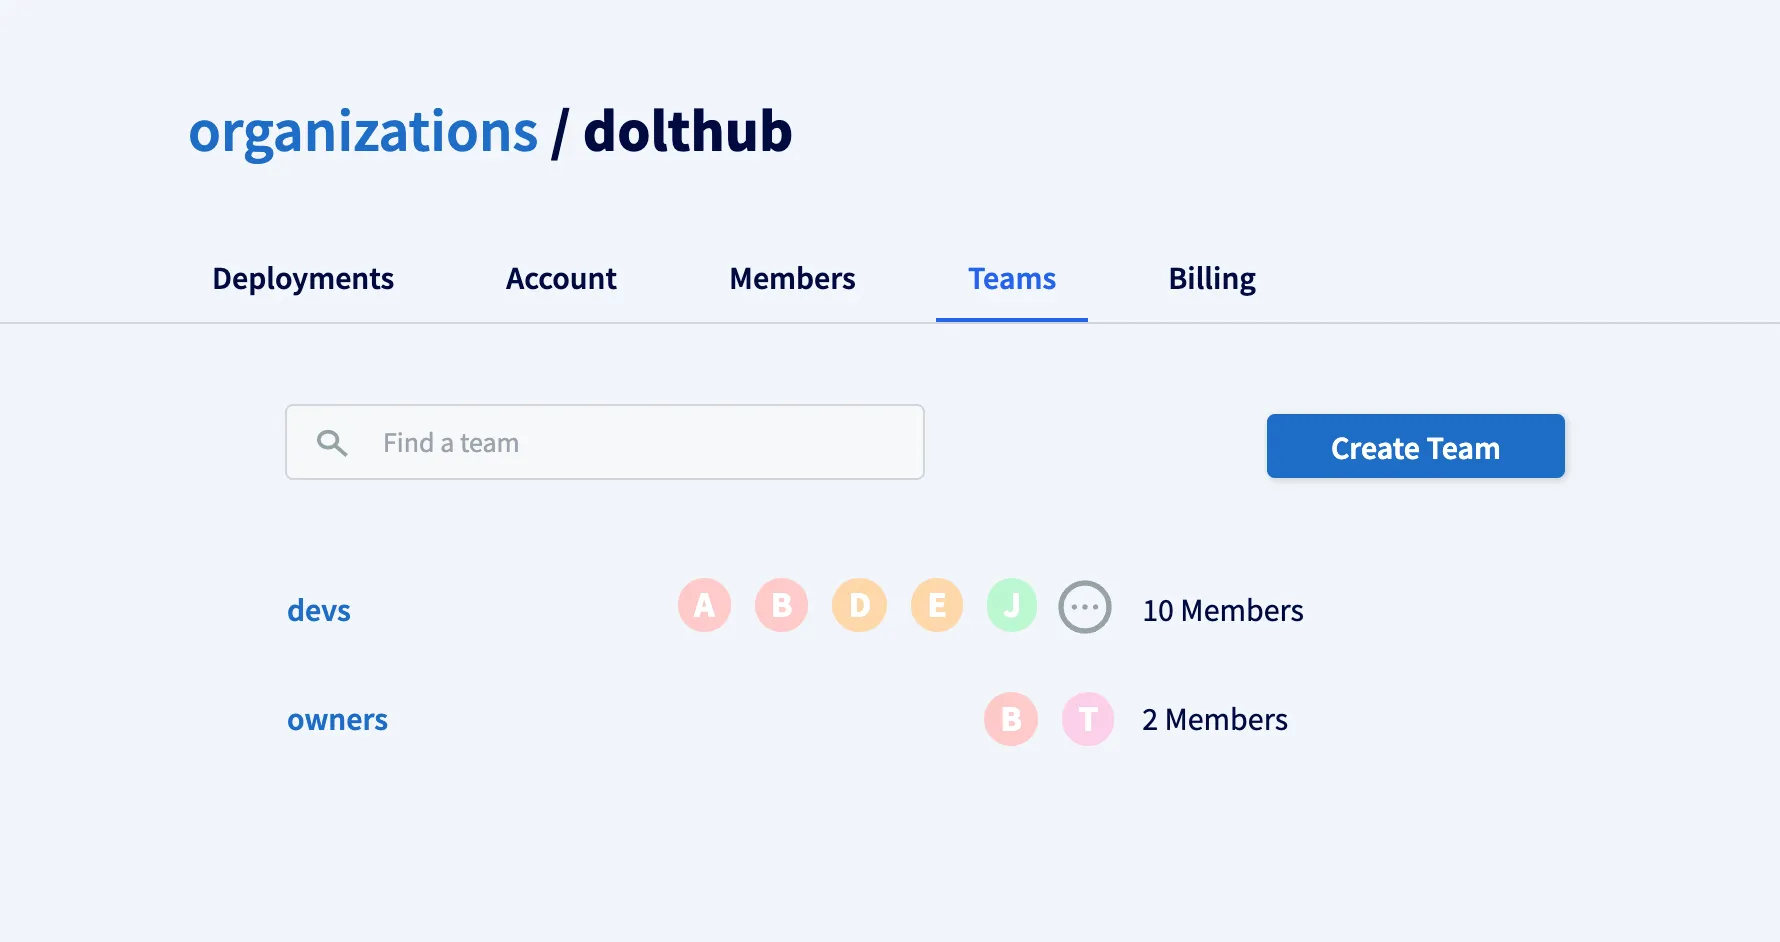The image size is (1780, 942).
Task: Click avatar E in devs team
Action: click(x=936, y=605)
